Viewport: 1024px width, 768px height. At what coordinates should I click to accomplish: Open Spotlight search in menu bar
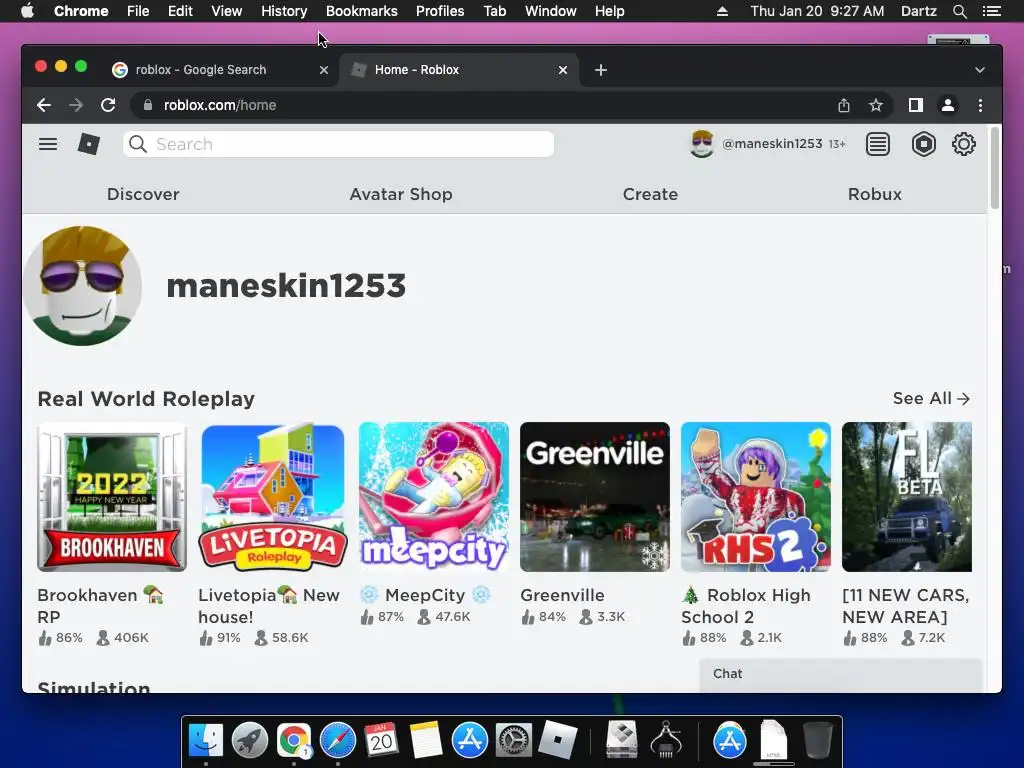click(959, 11)
